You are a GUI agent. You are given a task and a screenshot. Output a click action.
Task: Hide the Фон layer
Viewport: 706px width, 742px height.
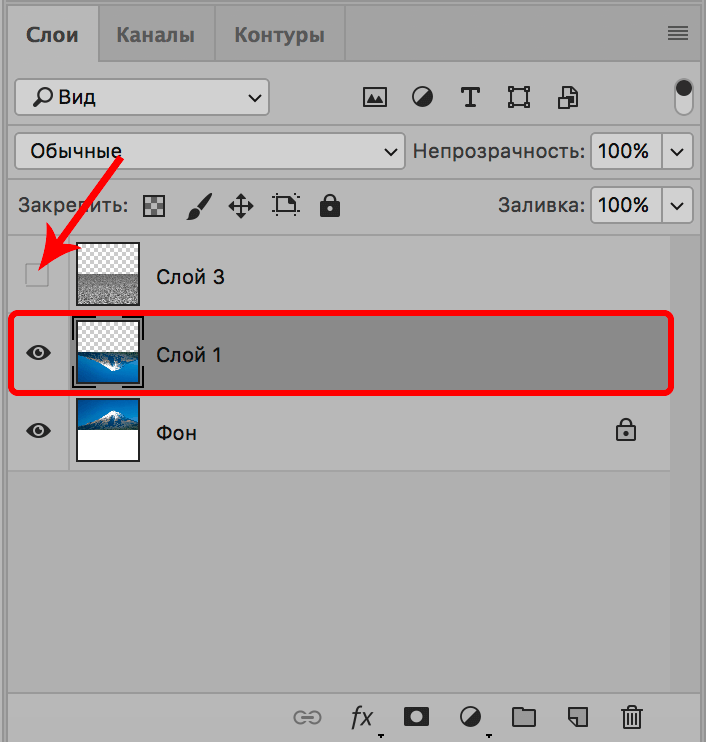point(38,430)
